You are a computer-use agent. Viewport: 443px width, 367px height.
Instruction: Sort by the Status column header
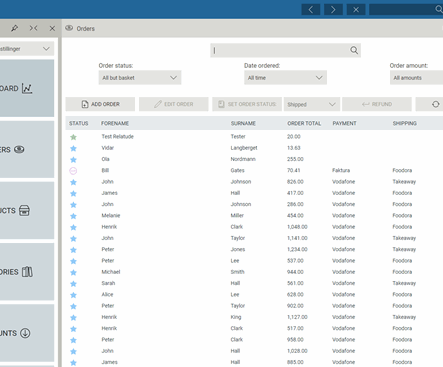[79, 123]
